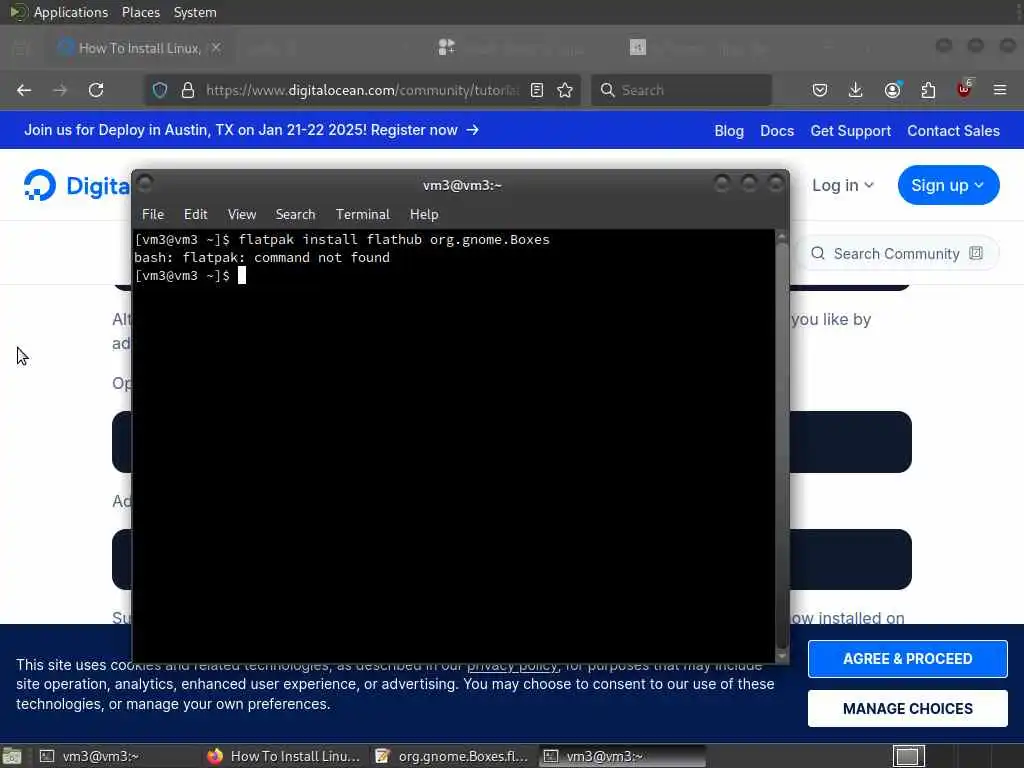The width and height of the screenshot is (1024, 768).
Task: Open terminal Search menu
Action: pyautogui.click(x=295, y=214)
